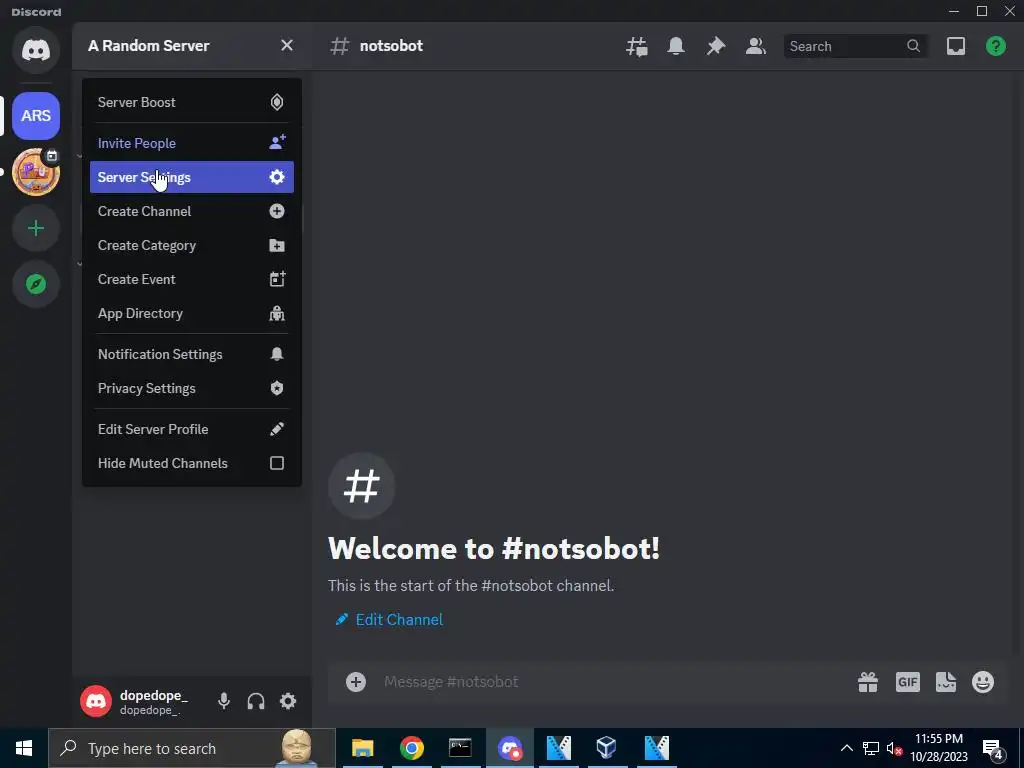Select Invite People menu entry

pyautogui.click(x=191, y=143)
